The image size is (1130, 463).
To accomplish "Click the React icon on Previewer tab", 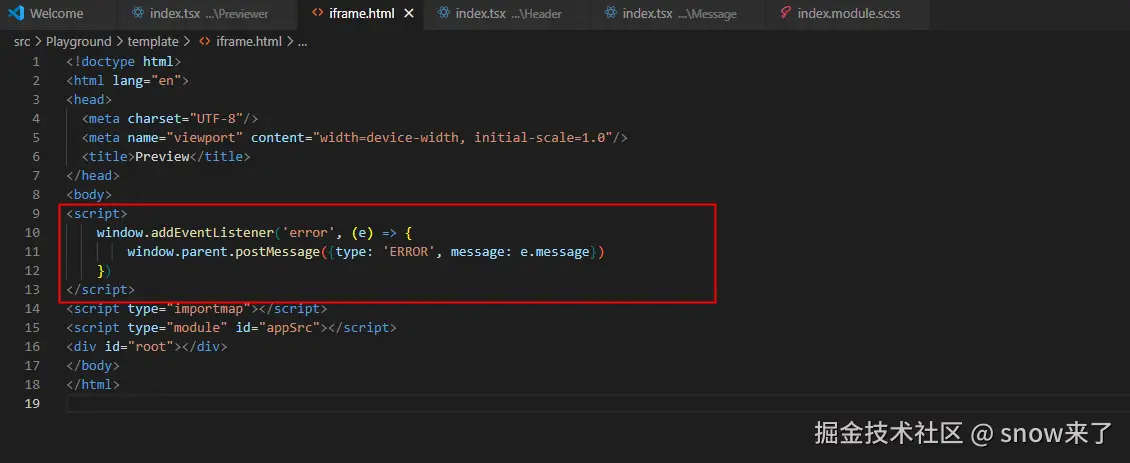I will point(138,14).
